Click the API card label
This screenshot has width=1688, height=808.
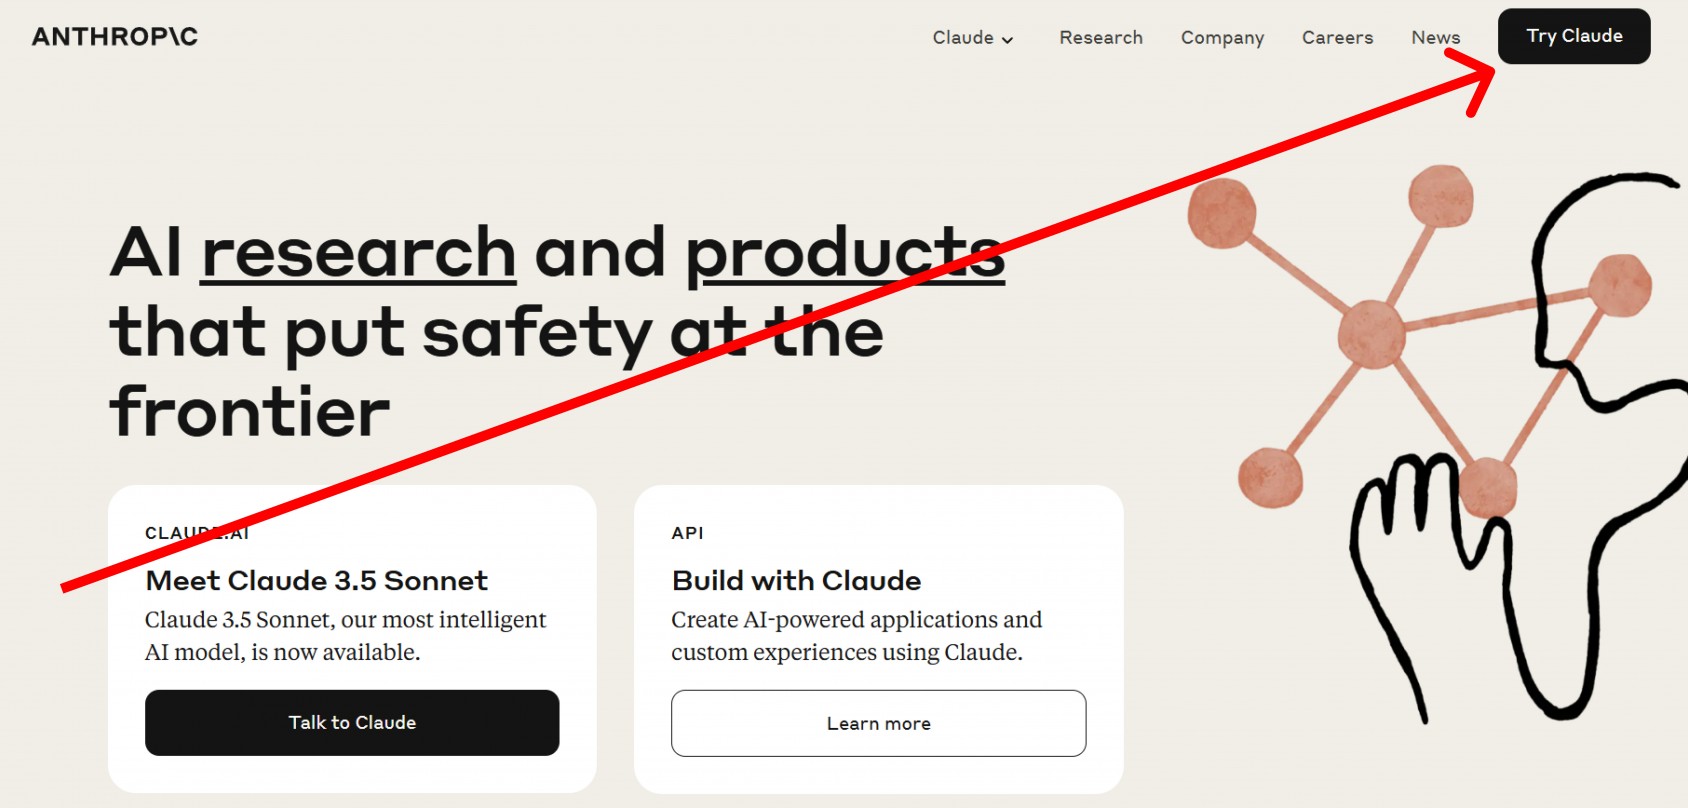click(688, 533)
